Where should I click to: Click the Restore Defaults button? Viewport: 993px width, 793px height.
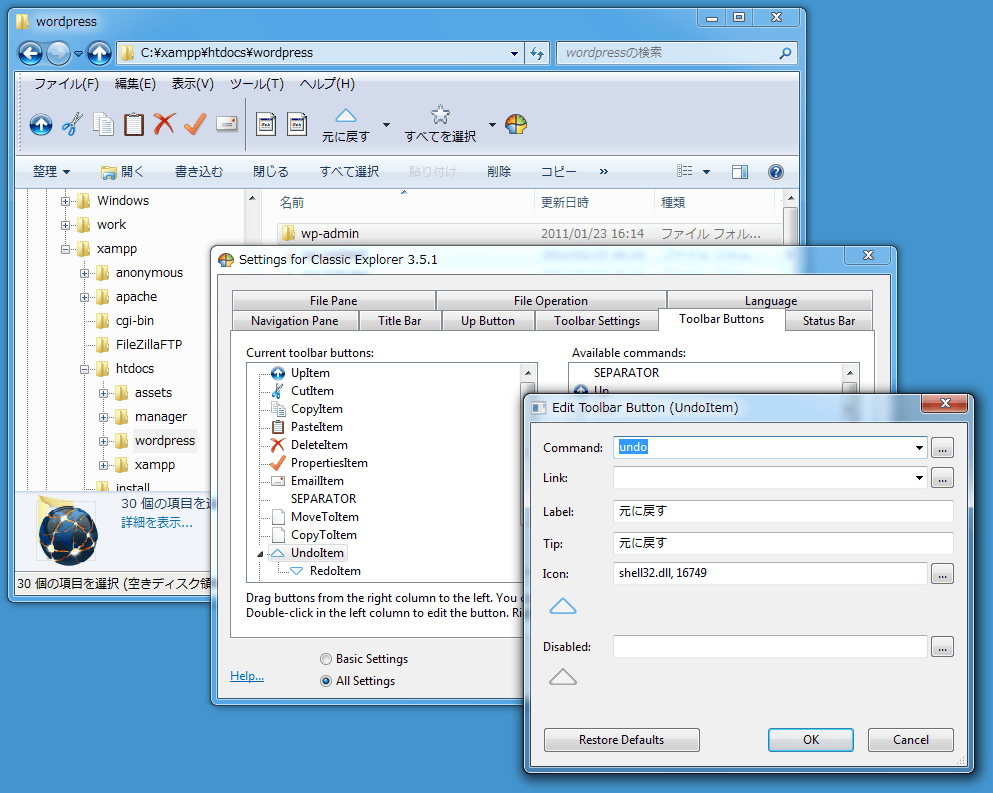621,740
